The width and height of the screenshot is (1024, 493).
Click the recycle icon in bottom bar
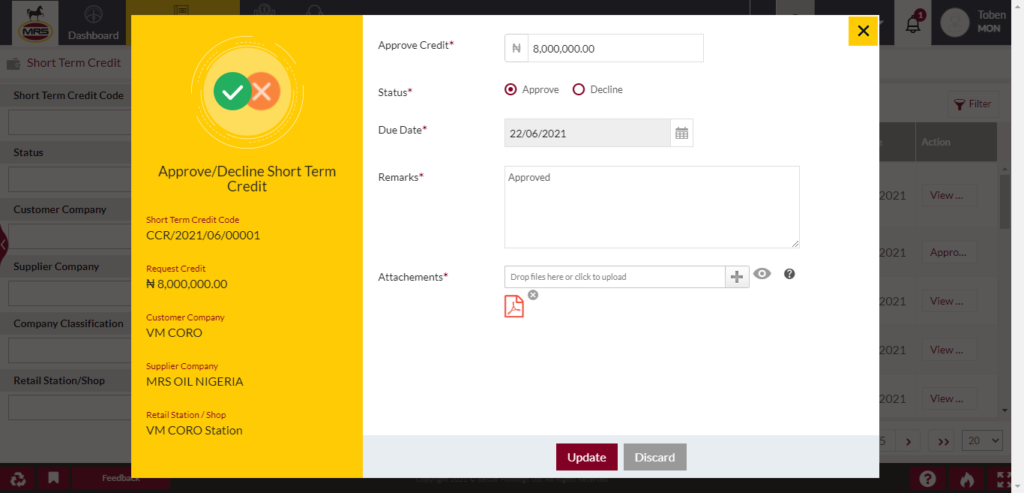(19, 479)
